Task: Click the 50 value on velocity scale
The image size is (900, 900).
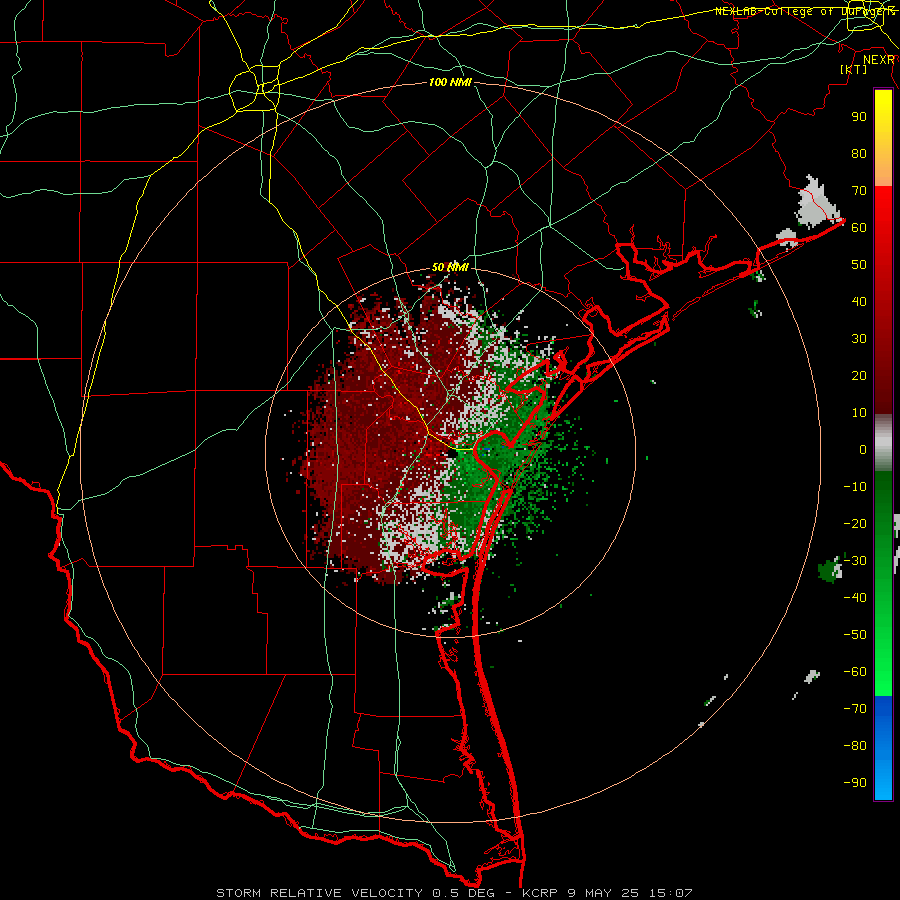Action: coord(859,265)
